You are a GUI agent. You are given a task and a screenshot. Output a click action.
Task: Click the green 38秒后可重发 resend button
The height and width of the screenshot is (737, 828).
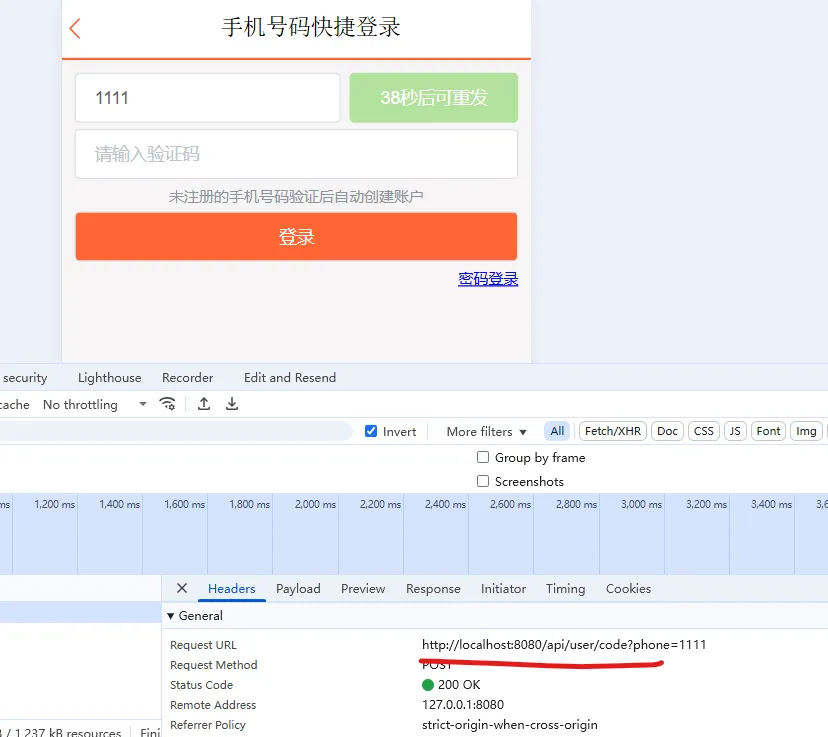pyautogui.click(x=434, y=98)
